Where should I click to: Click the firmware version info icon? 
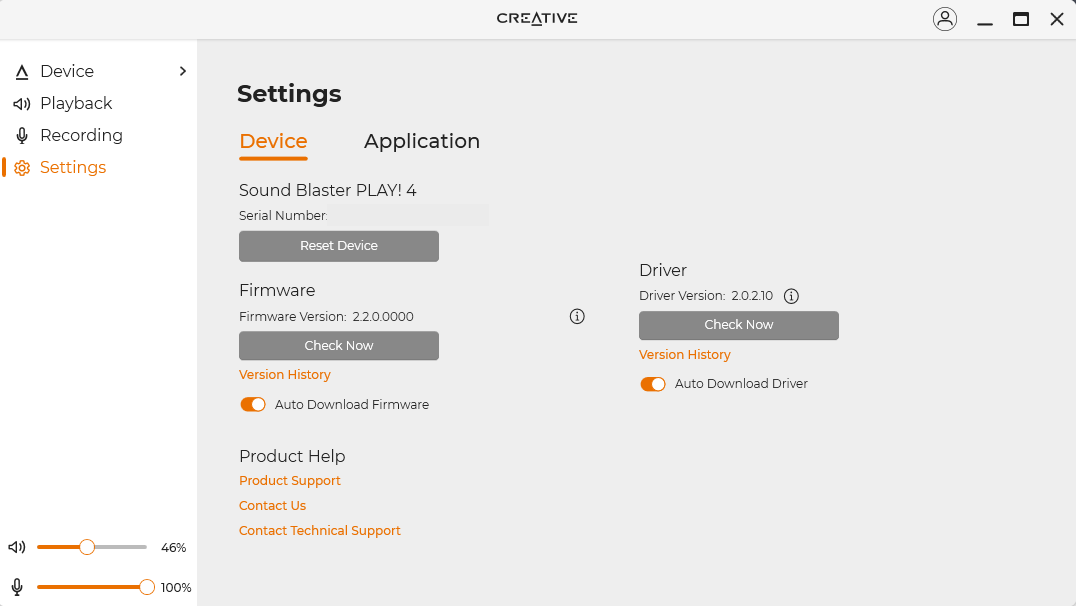(x=577, y=317)
